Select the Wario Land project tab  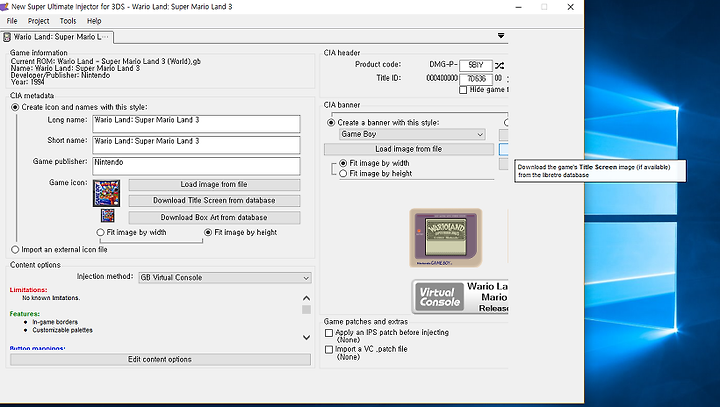(x=57, y=37)
